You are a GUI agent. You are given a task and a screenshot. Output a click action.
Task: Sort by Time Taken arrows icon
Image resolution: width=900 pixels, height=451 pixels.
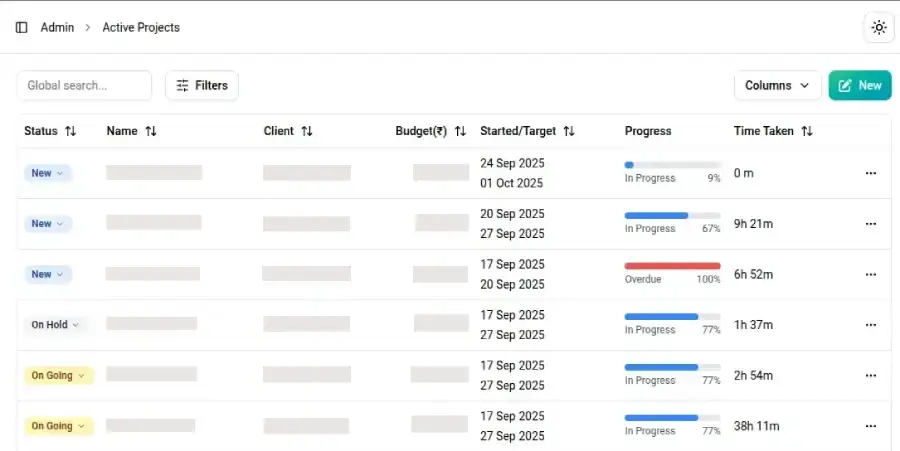coord(807,131)
